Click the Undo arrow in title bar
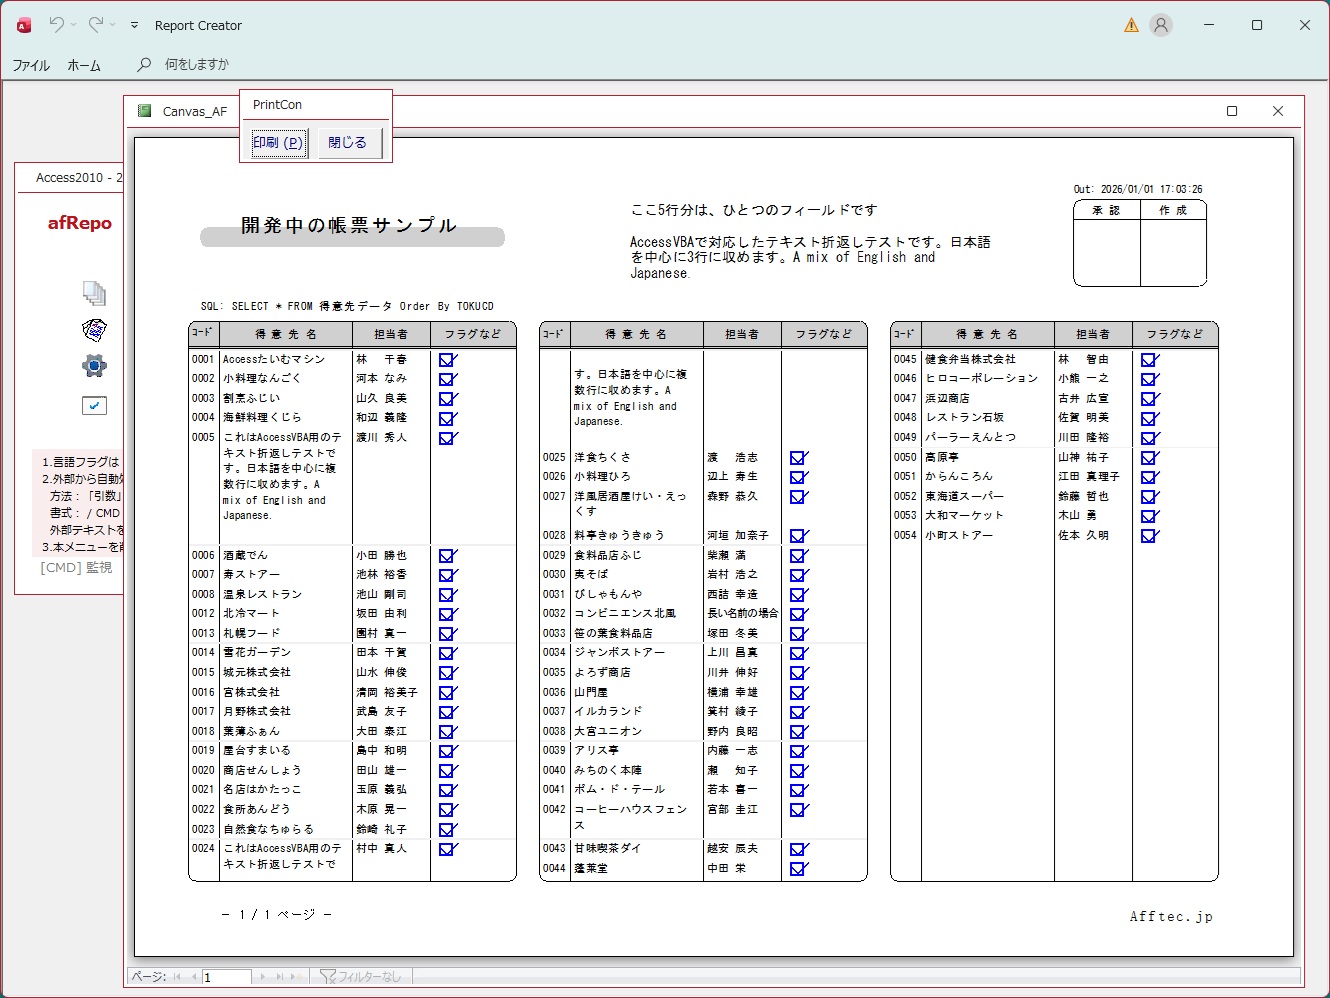This screenshot has width=1330, height=998. 56,25
